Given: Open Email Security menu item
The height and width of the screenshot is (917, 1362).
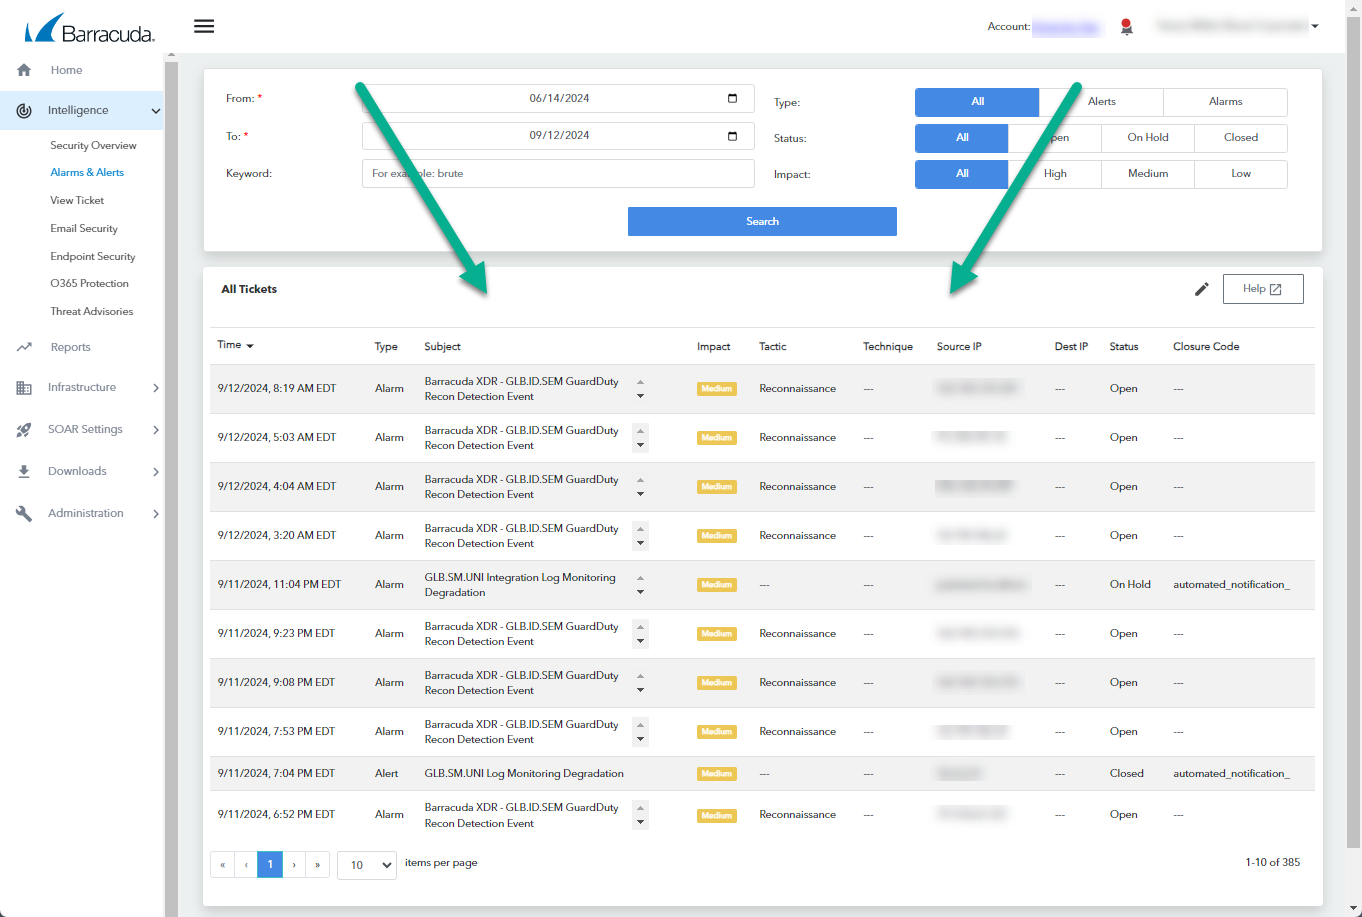Looking at the screenshot, I should click(84, 229).
